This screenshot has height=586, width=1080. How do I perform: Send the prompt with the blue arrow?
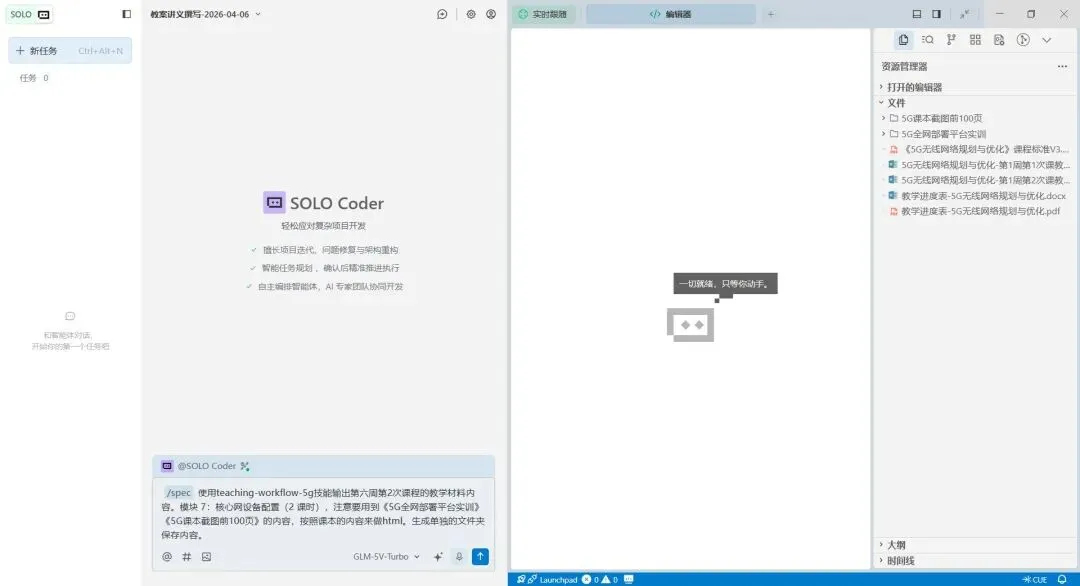click(x=480, y=556)
